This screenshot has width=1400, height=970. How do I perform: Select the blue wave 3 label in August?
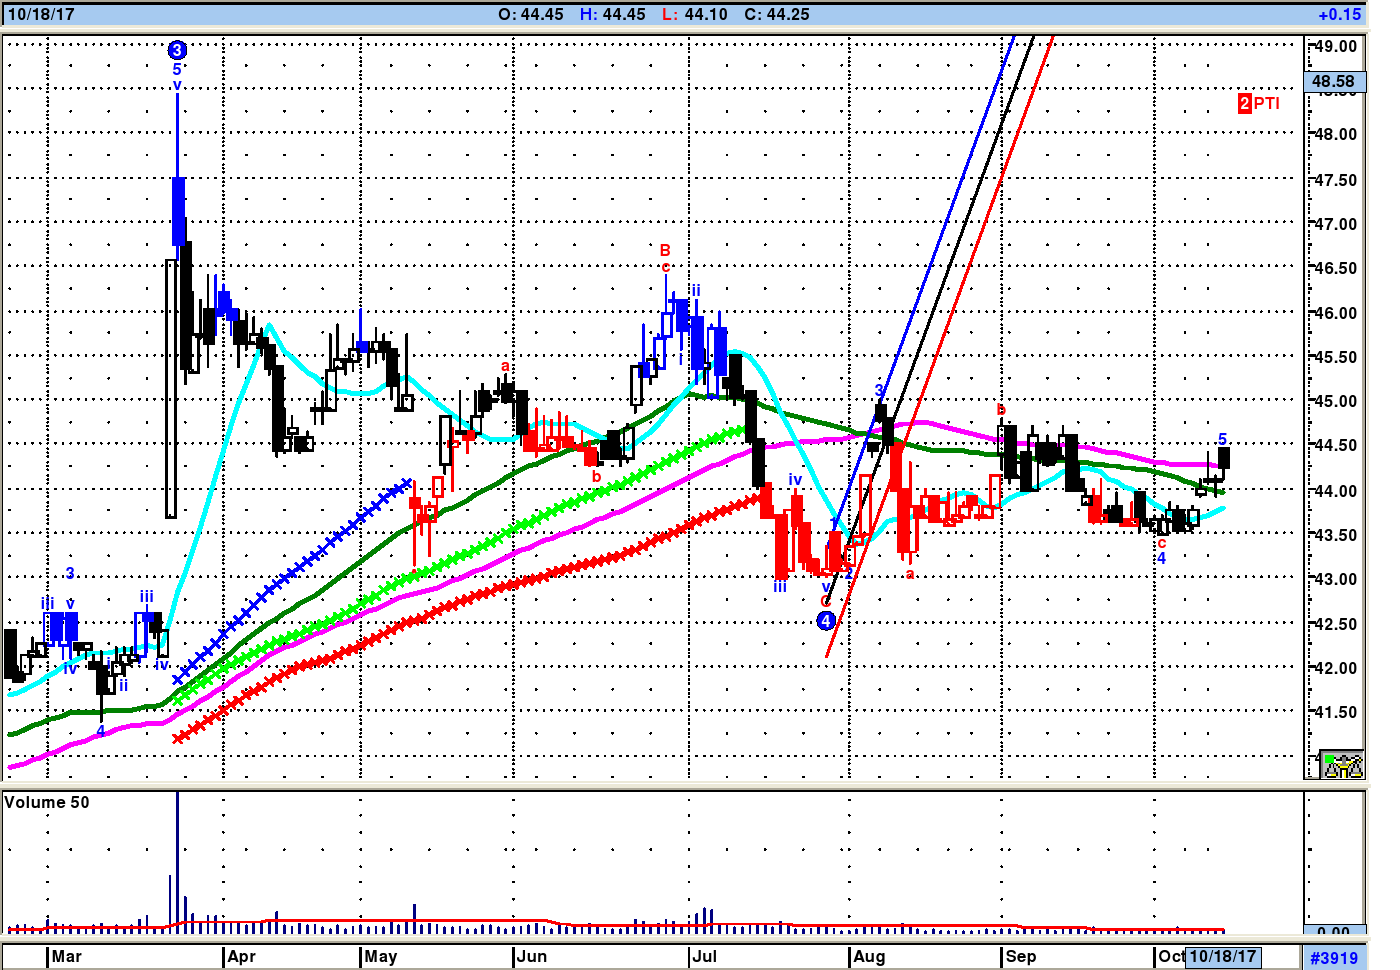click(x=879, y=390)
